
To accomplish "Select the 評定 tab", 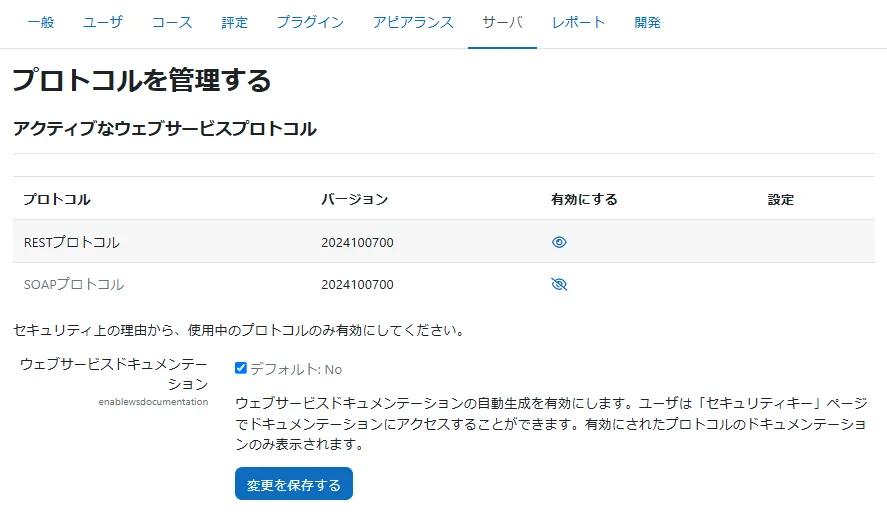I will click(x=234, y=23).
